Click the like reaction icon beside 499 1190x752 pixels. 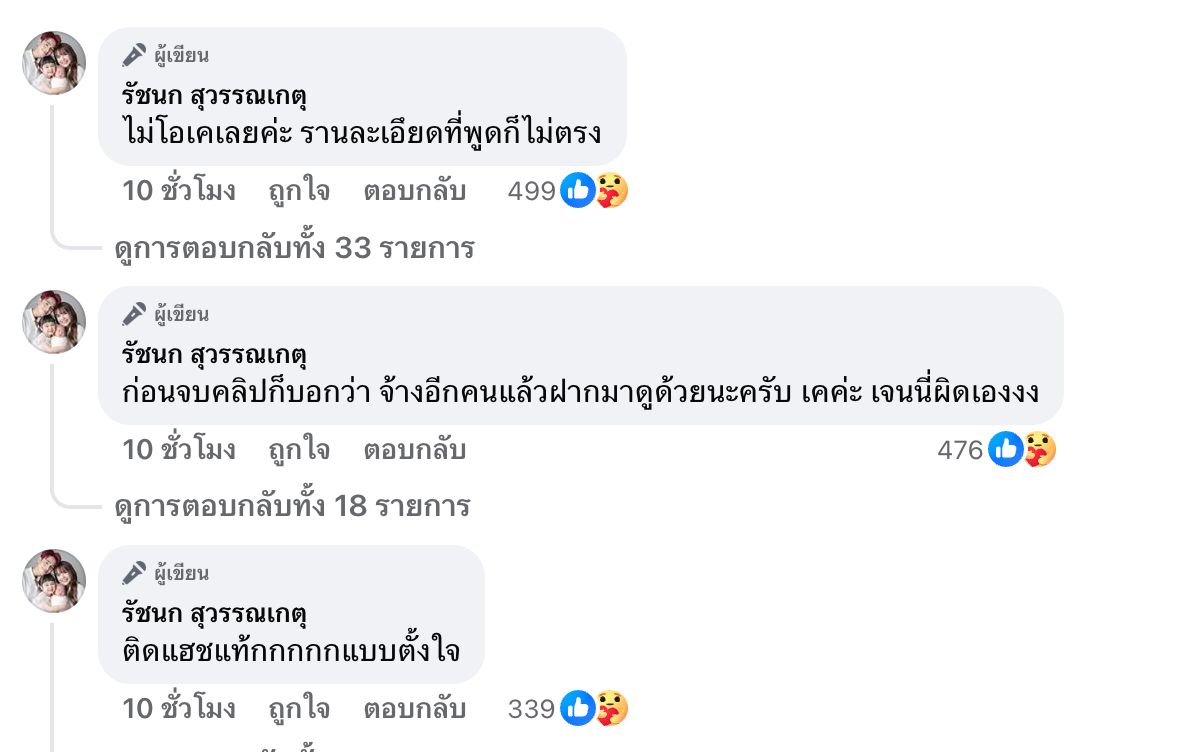577,190
